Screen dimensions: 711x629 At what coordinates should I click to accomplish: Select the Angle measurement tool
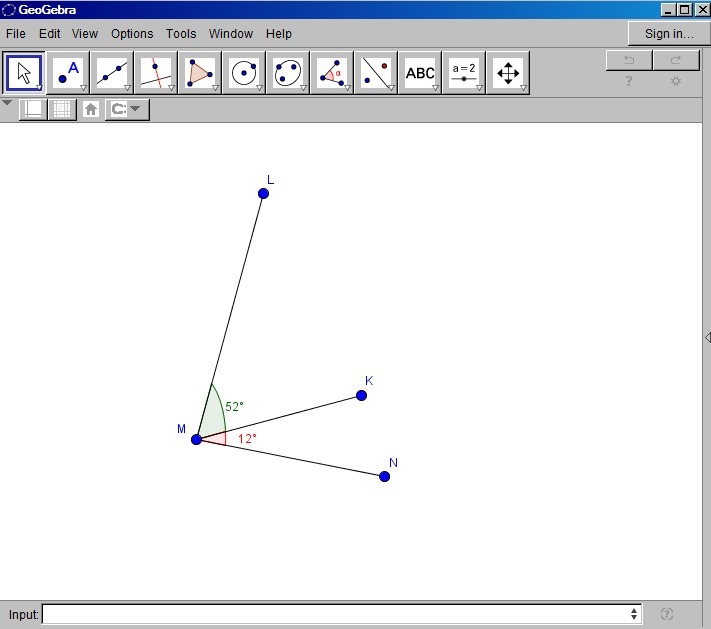(331, 73)
